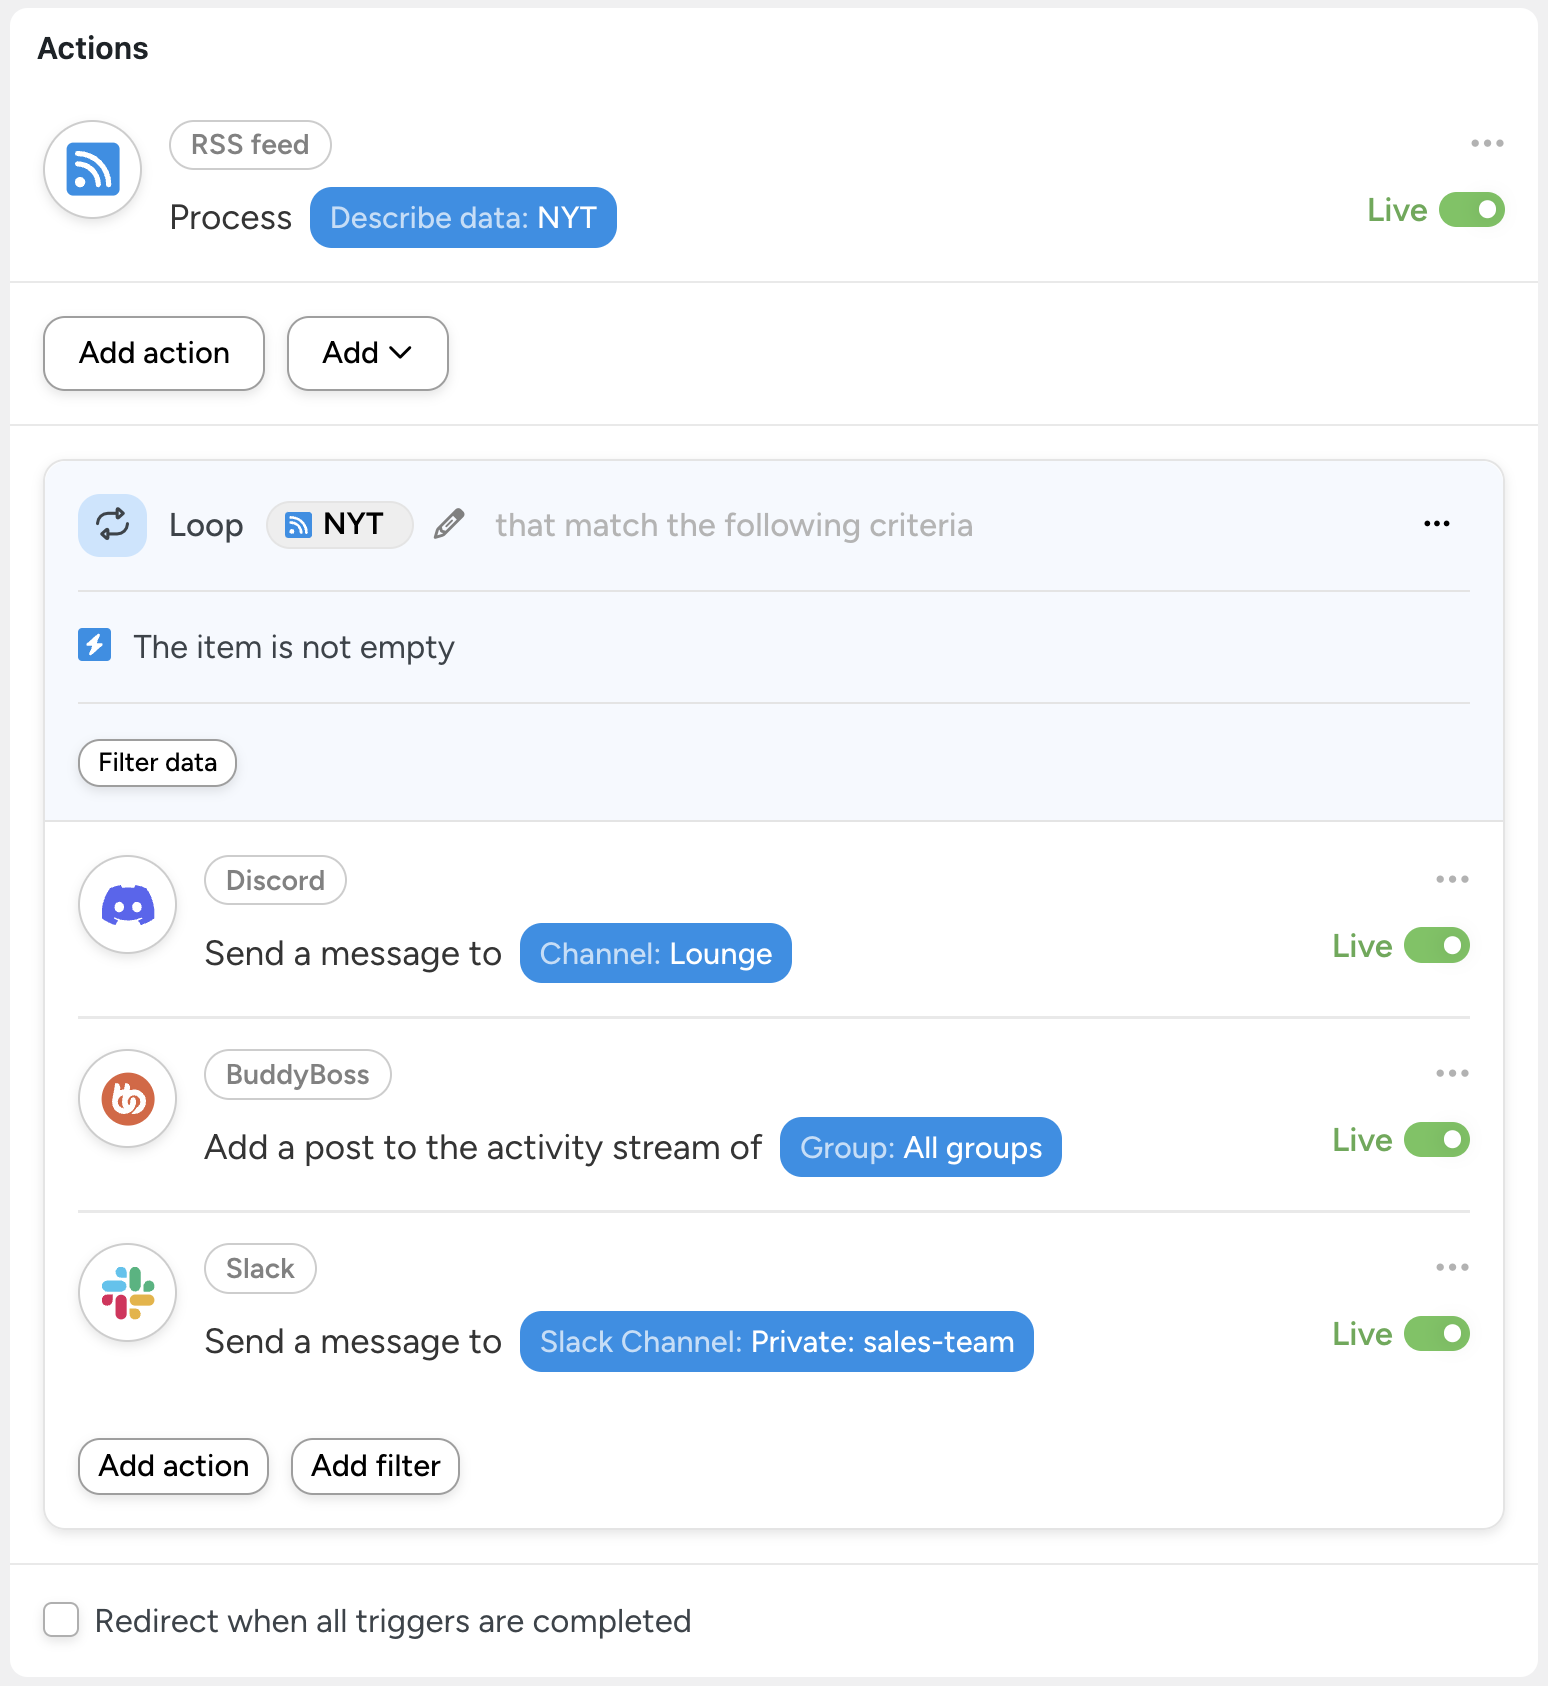Click the Slack logo icon

pyautogui.click(x=128, y=1293)
